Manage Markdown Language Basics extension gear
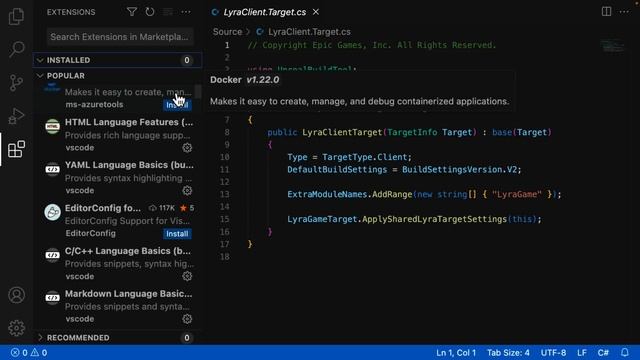The height and width of the screenshot is (360, 640). [187, 319]
